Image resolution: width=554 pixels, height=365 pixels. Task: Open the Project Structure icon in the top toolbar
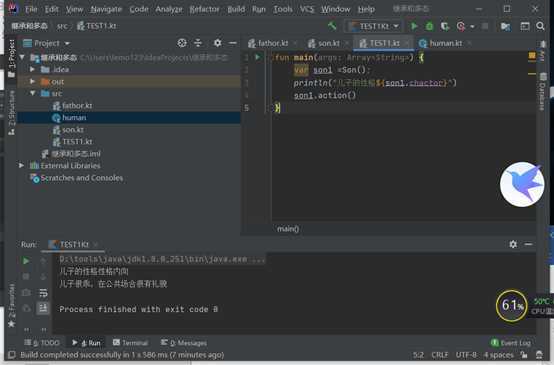click(506, 26)
